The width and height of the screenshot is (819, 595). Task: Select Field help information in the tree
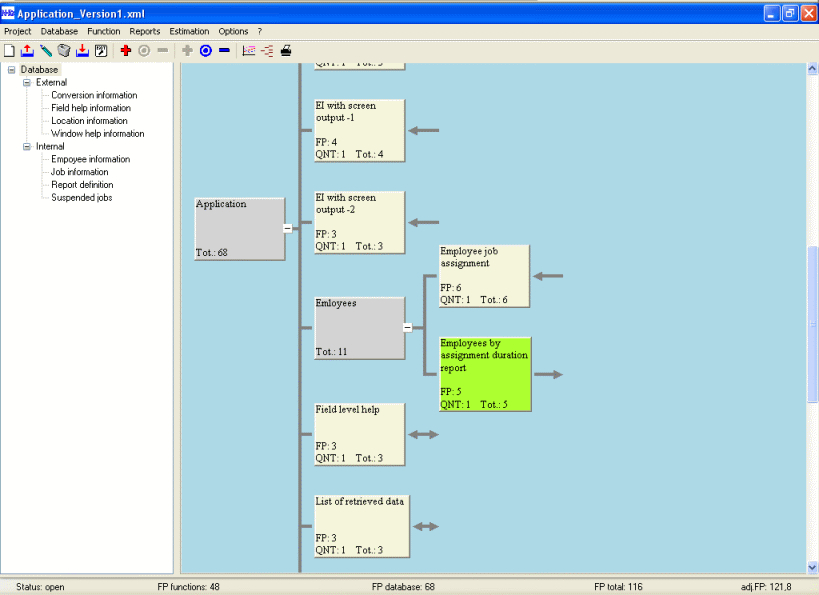(x=91, y=108)
